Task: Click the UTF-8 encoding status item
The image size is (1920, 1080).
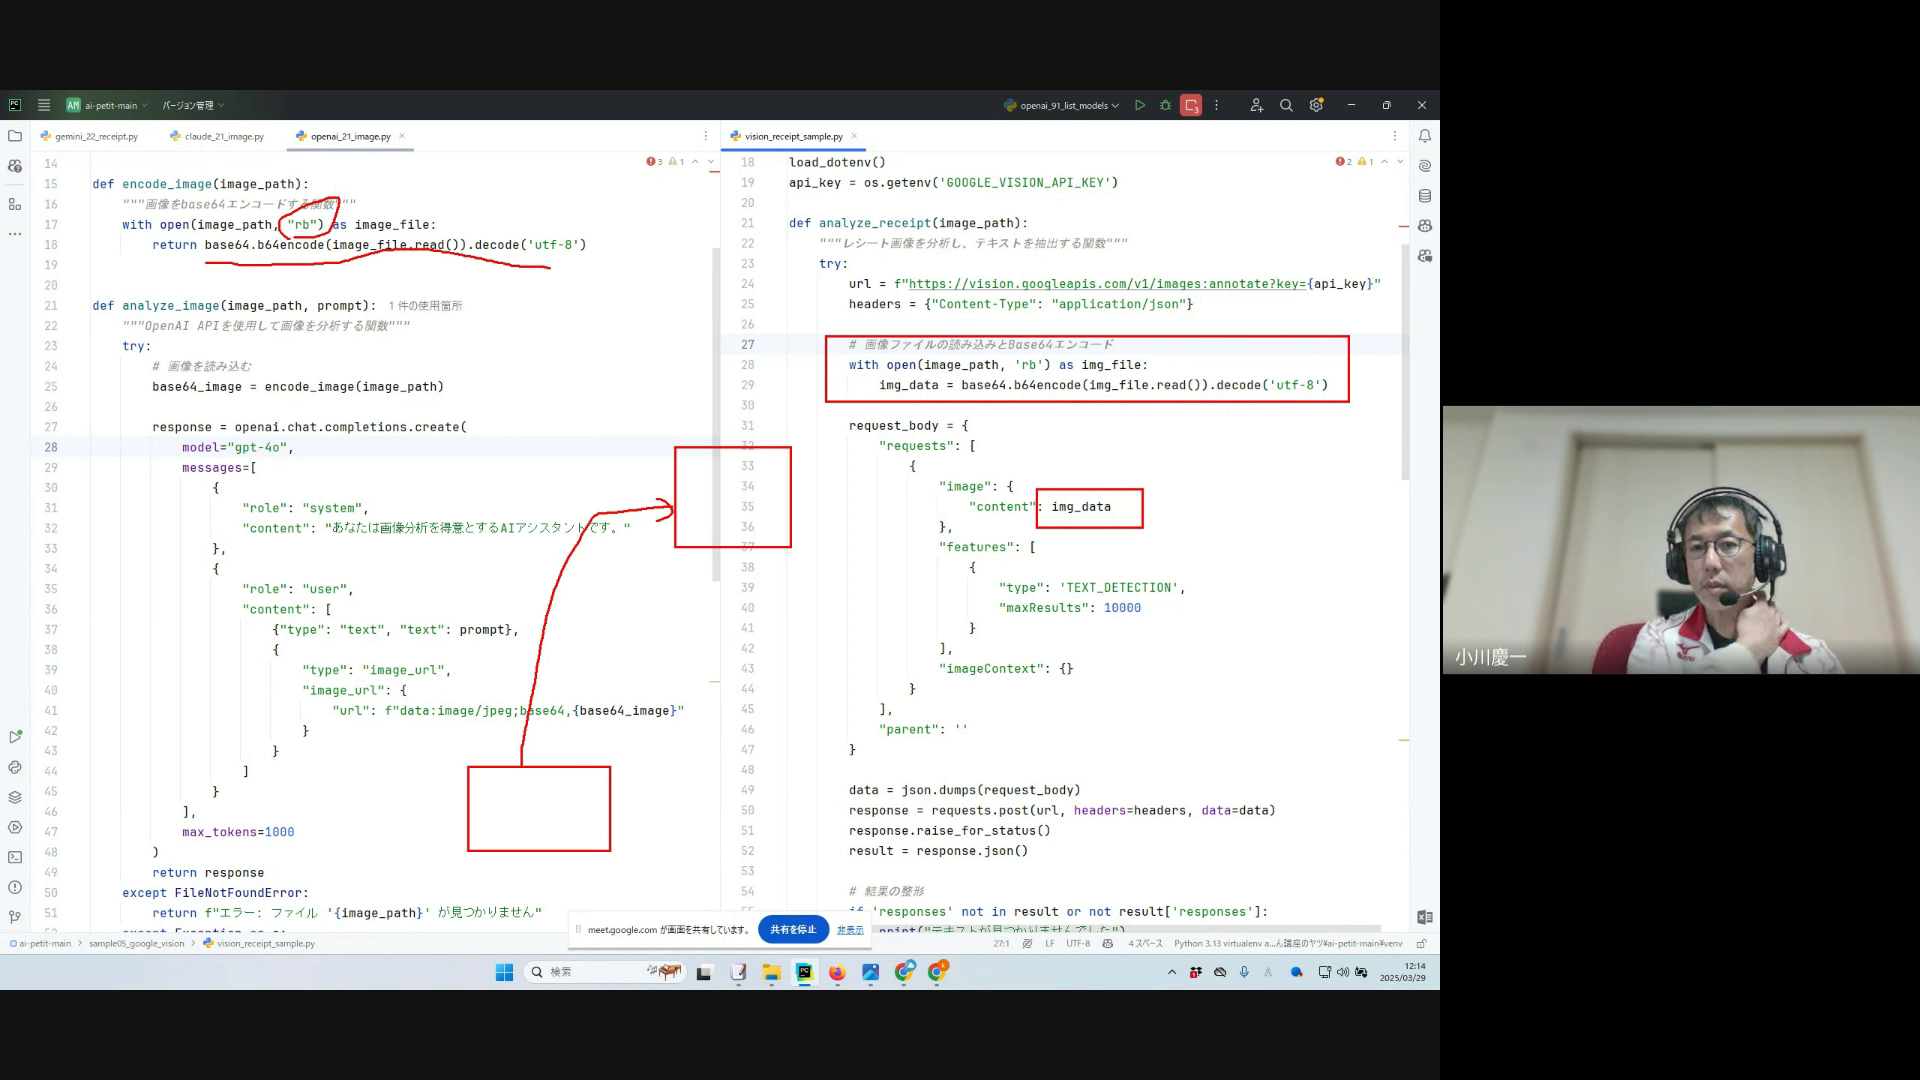Action: 1077,943
